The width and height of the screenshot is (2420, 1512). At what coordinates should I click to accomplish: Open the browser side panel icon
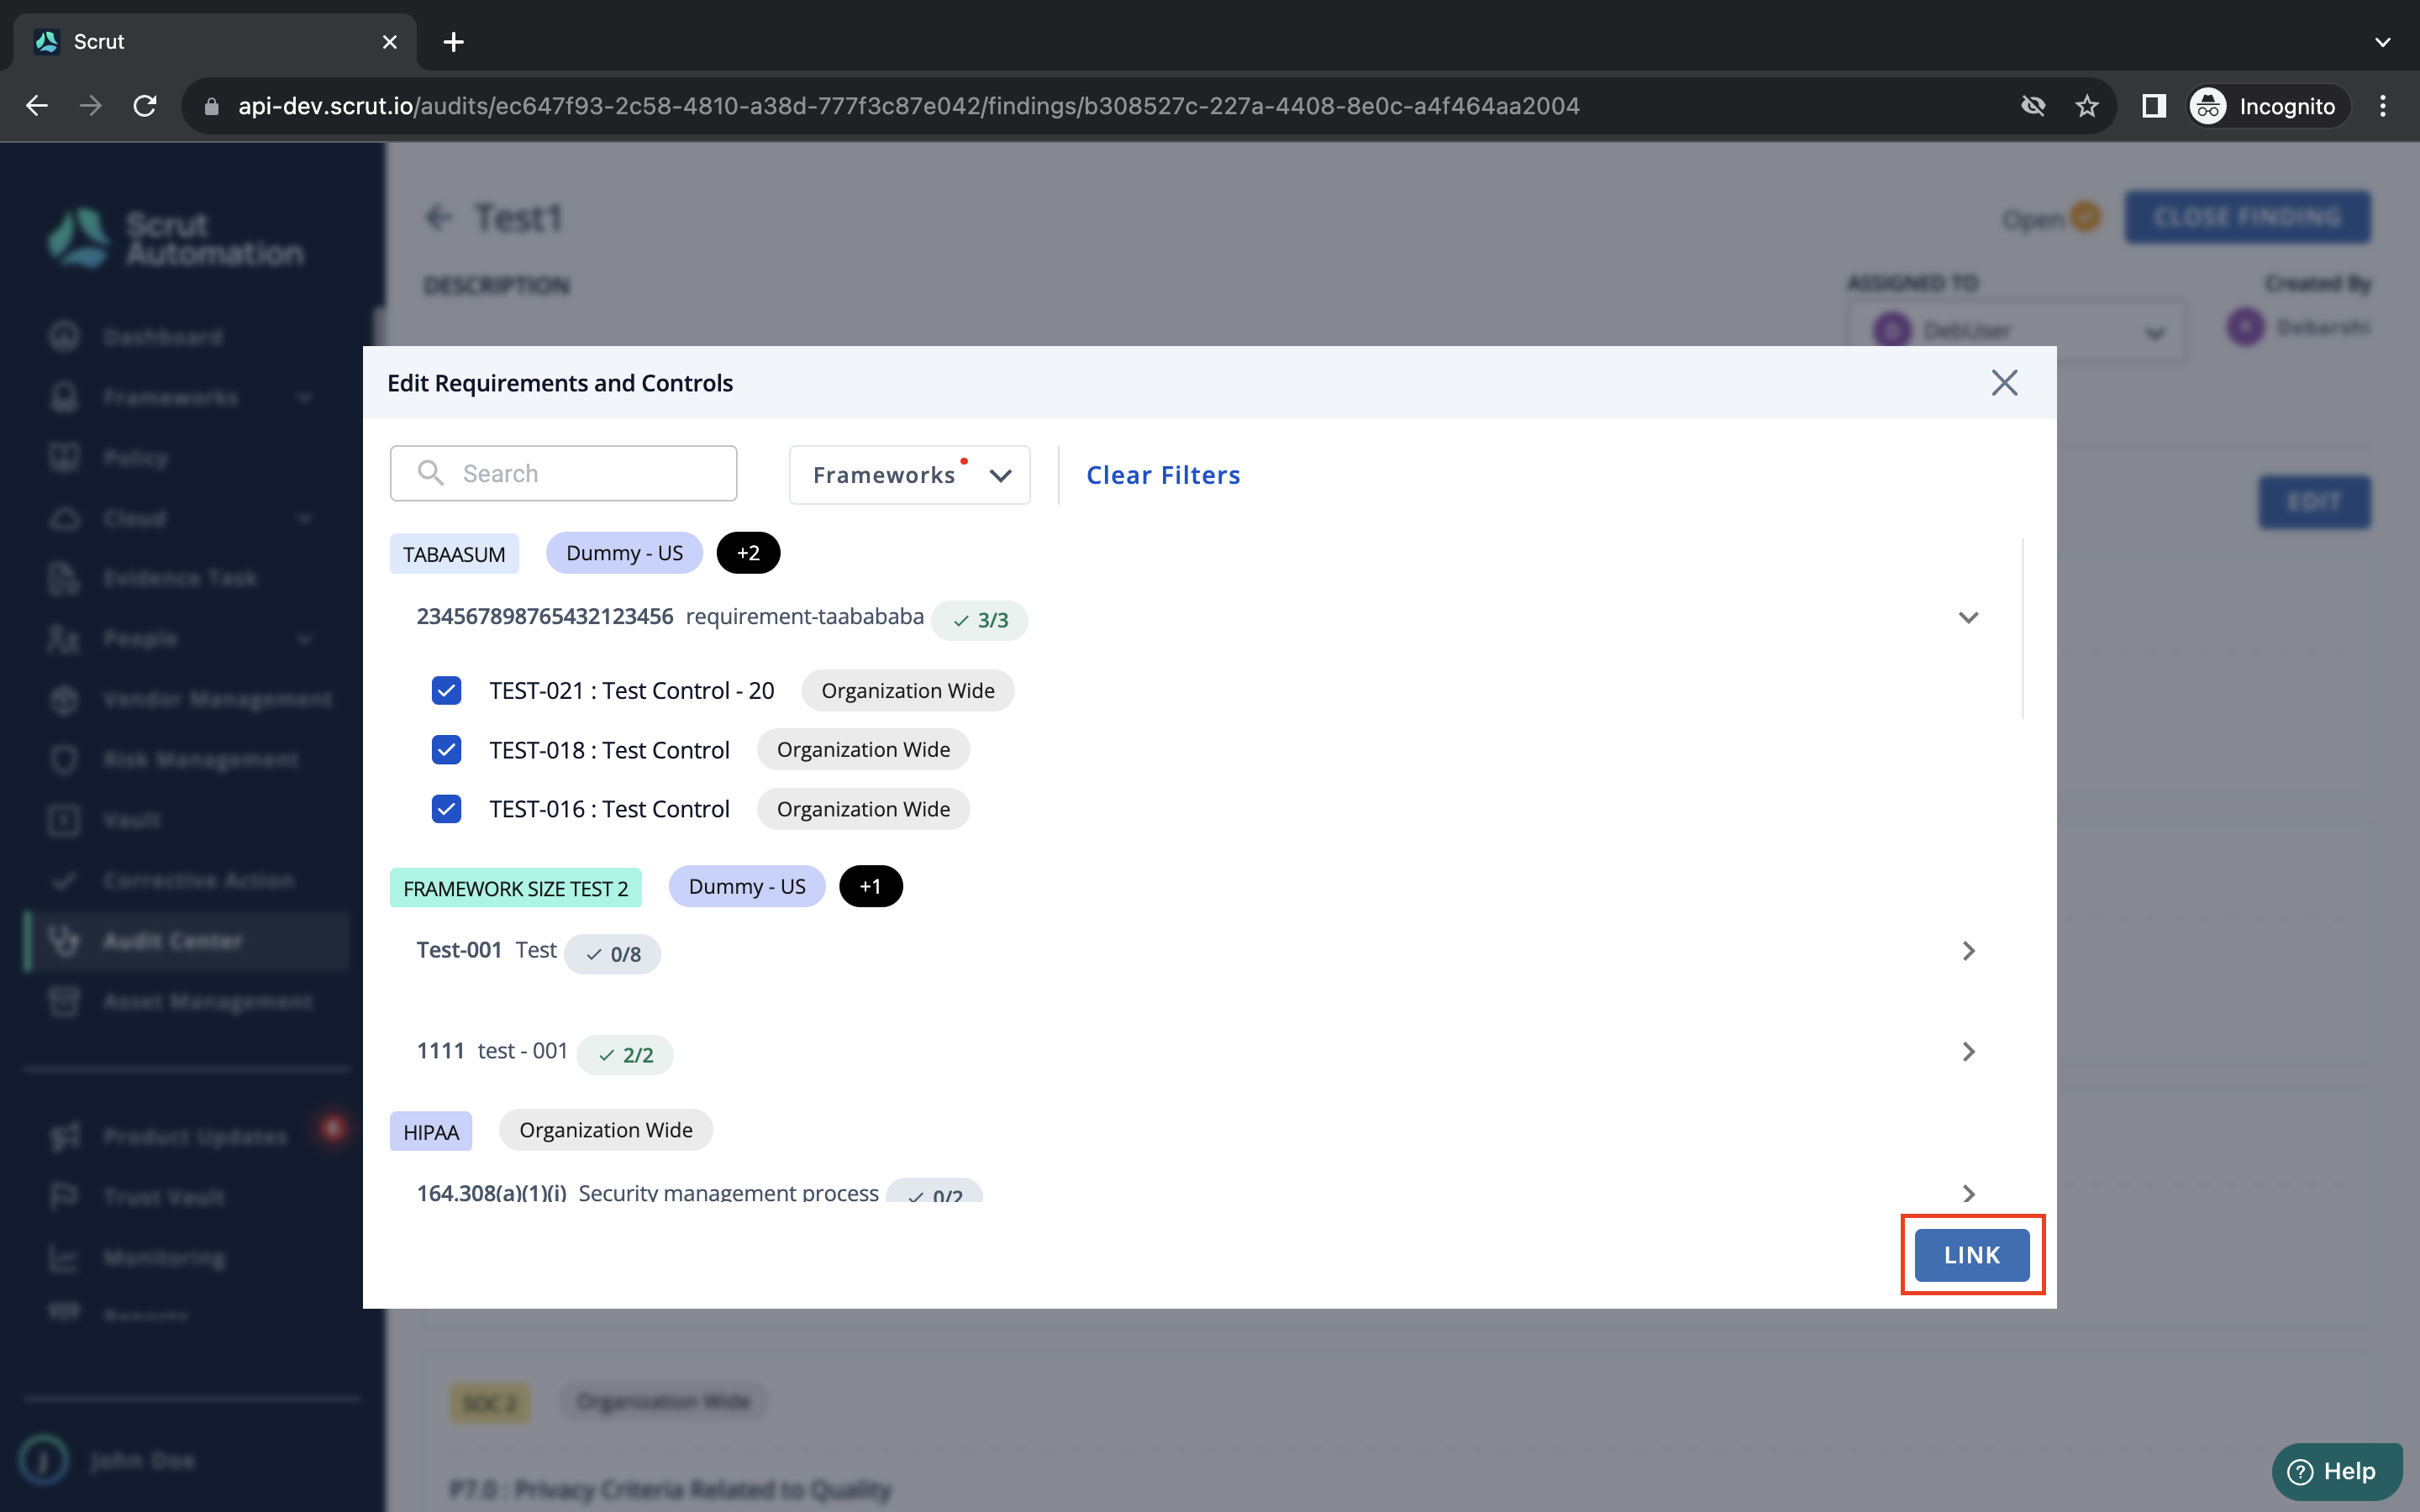pos(2153,106)
